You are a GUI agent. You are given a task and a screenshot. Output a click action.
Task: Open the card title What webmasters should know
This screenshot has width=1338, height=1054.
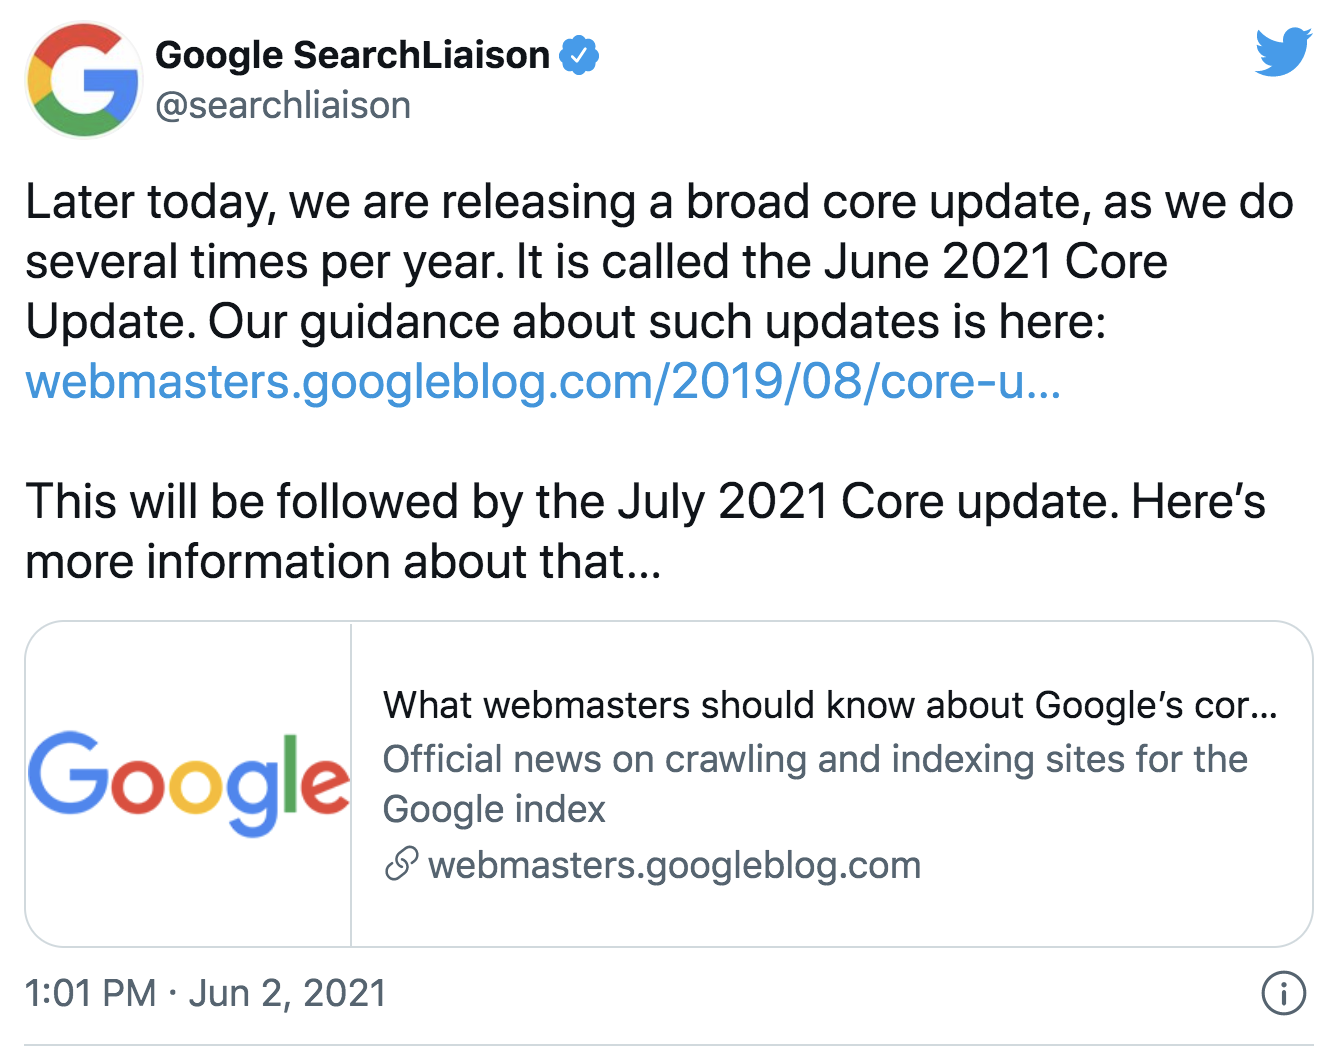point(830,705)
